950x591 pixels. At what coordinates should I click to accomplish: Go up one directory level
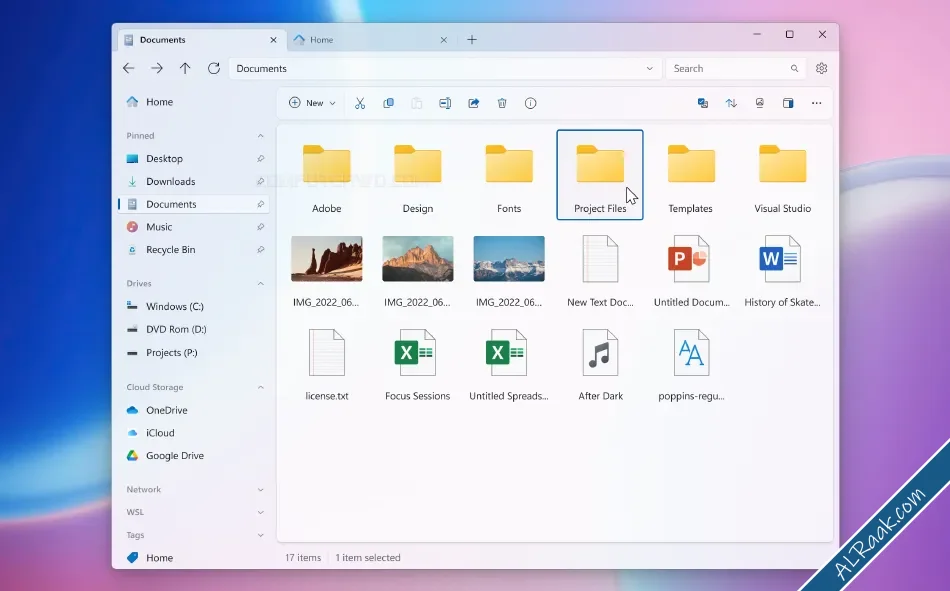[185, 68]
